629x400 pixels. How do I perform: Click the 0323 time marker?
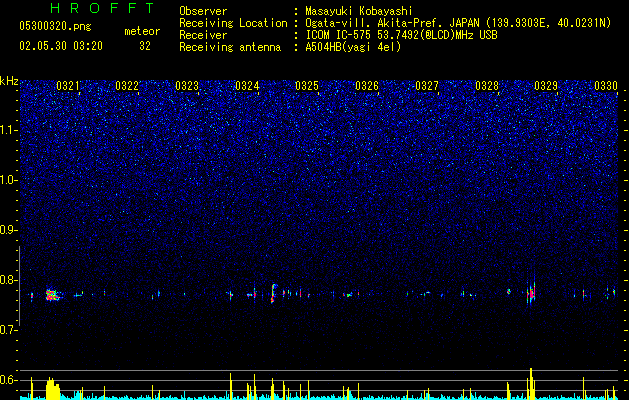(x=187, y=86)
